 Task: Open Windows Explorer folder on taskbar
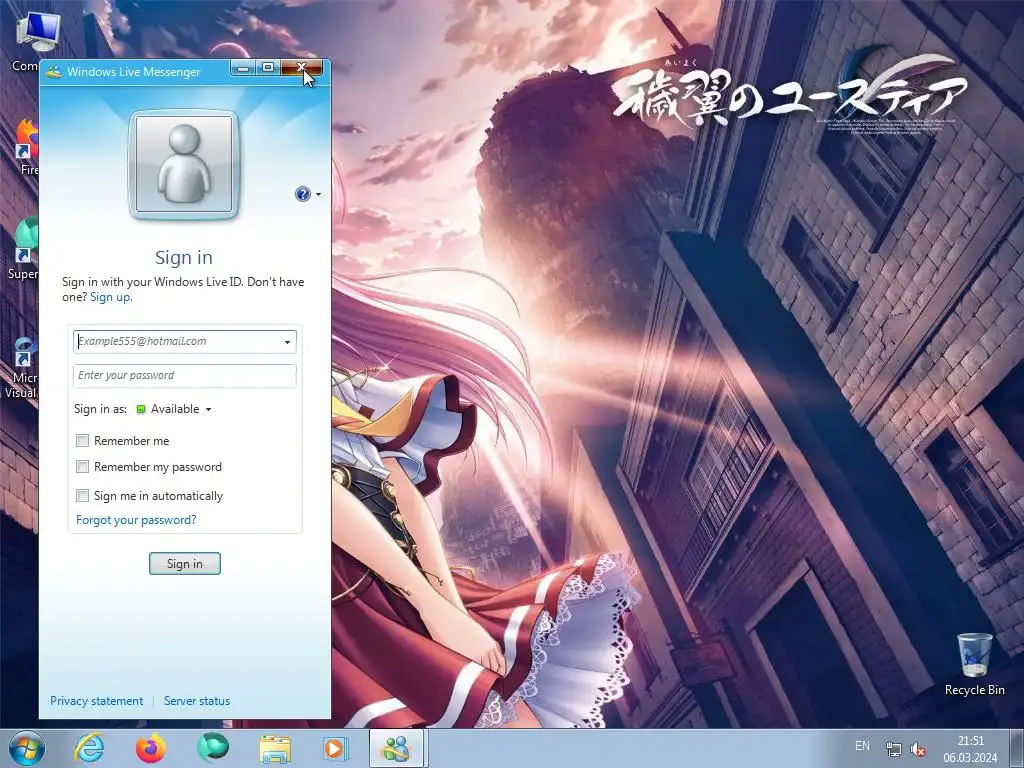click(275, 748)
